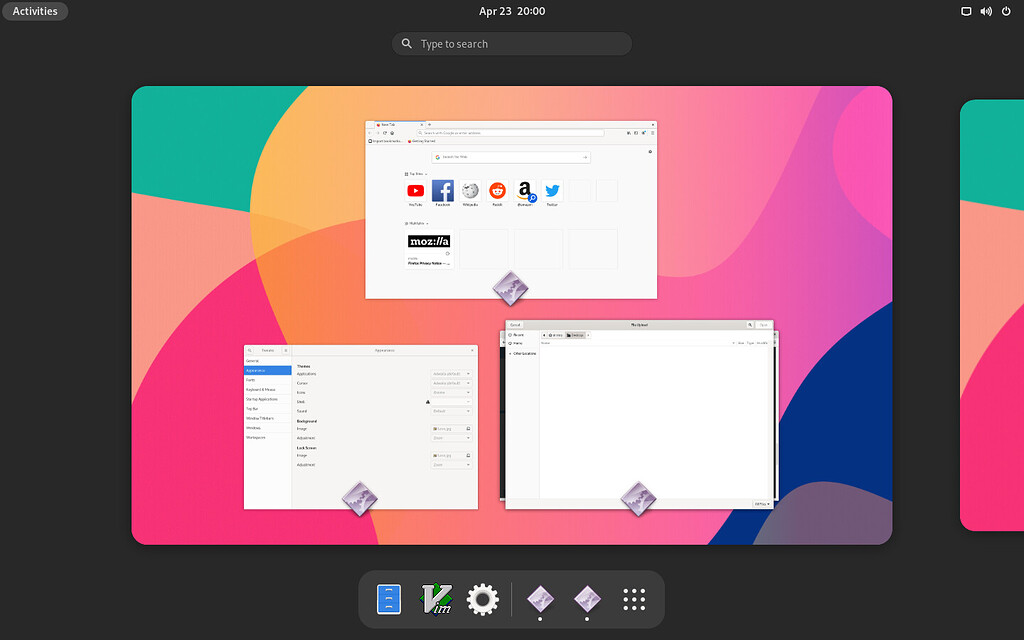
Task: Open the Wikipedia top site shortcut
Action: pos(470,190)
